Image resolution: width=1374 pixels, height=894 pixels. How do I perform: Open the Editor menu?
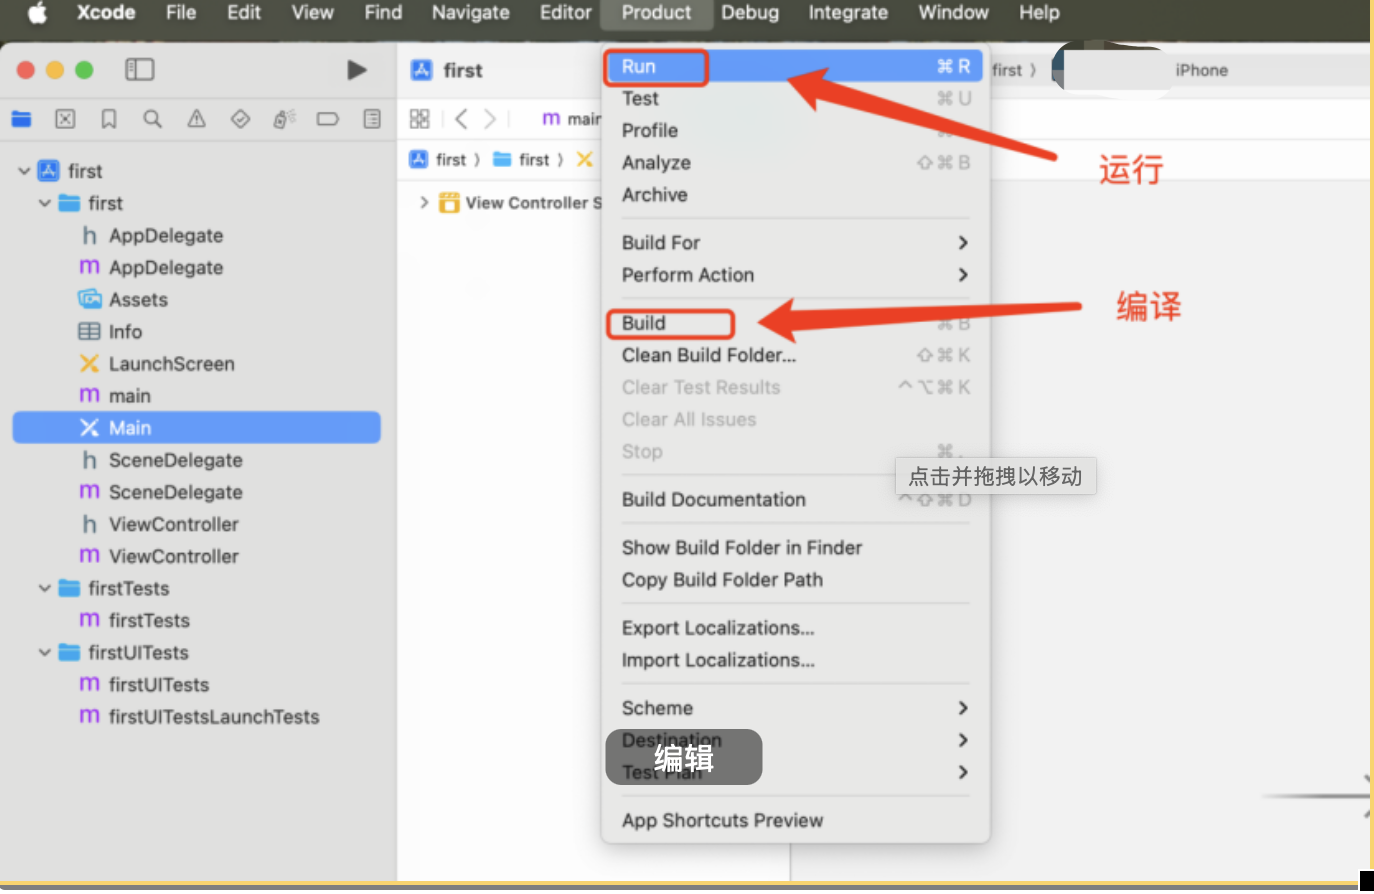tap(566, 13)
